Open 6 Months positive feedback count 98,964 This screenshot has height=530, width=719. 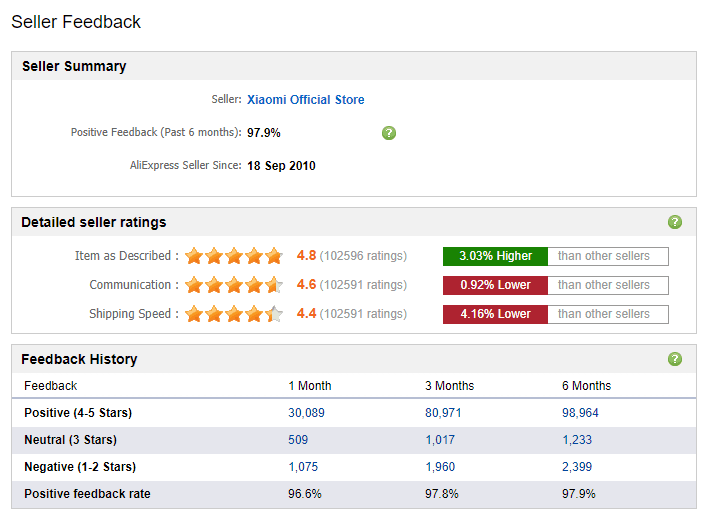pos(580,413)
